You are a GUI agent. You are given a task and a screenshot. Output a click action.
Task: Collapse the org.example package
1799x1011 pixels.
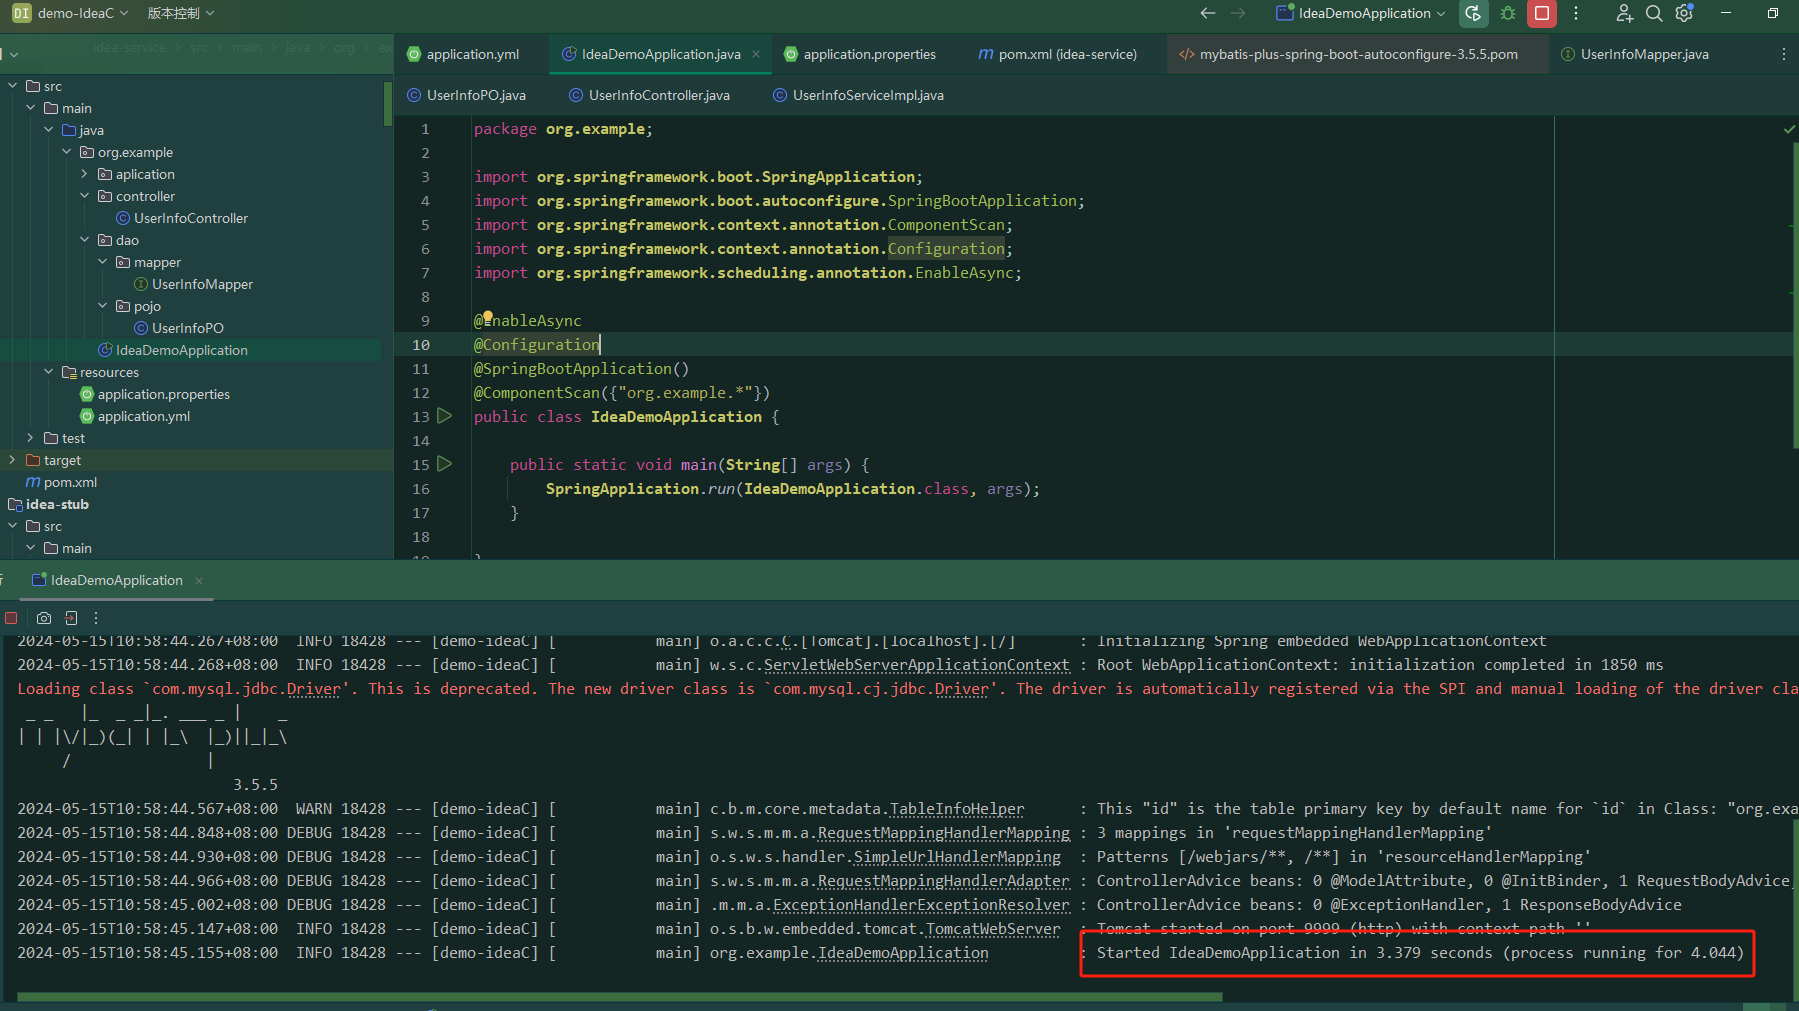click(66, 152)
